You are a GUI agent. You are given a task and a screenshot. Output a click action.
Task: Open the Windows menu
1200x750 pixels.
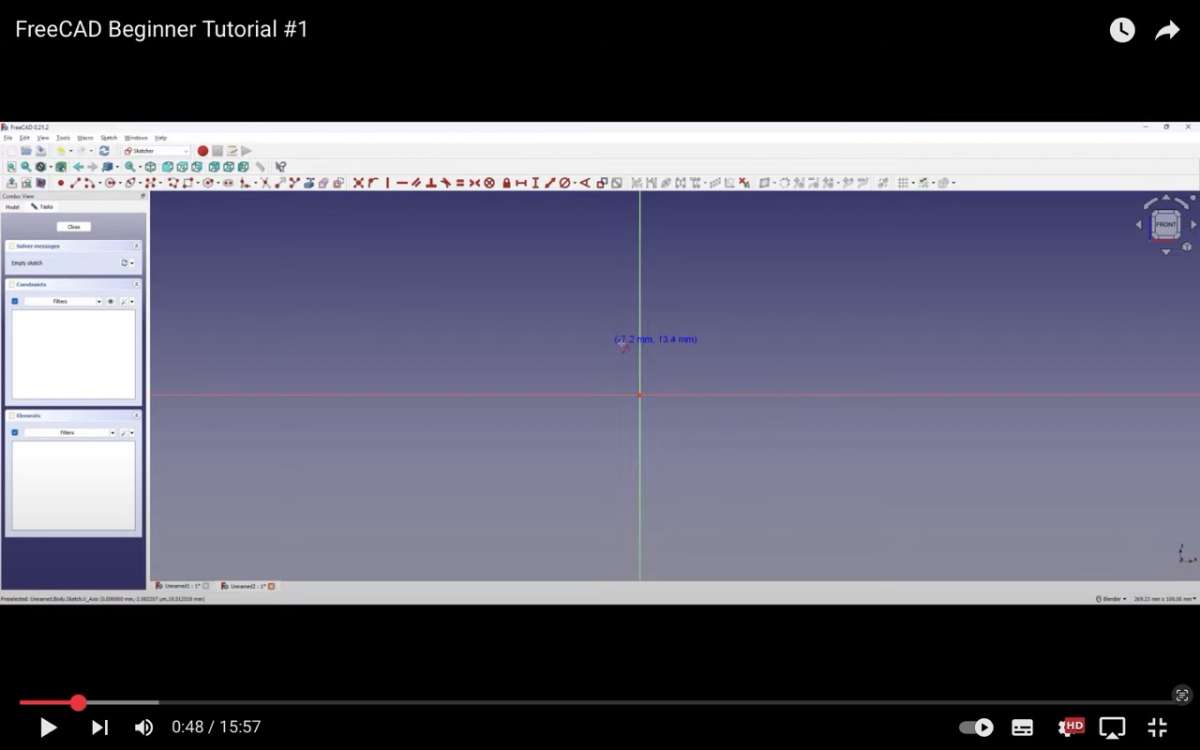pos(136,138)
